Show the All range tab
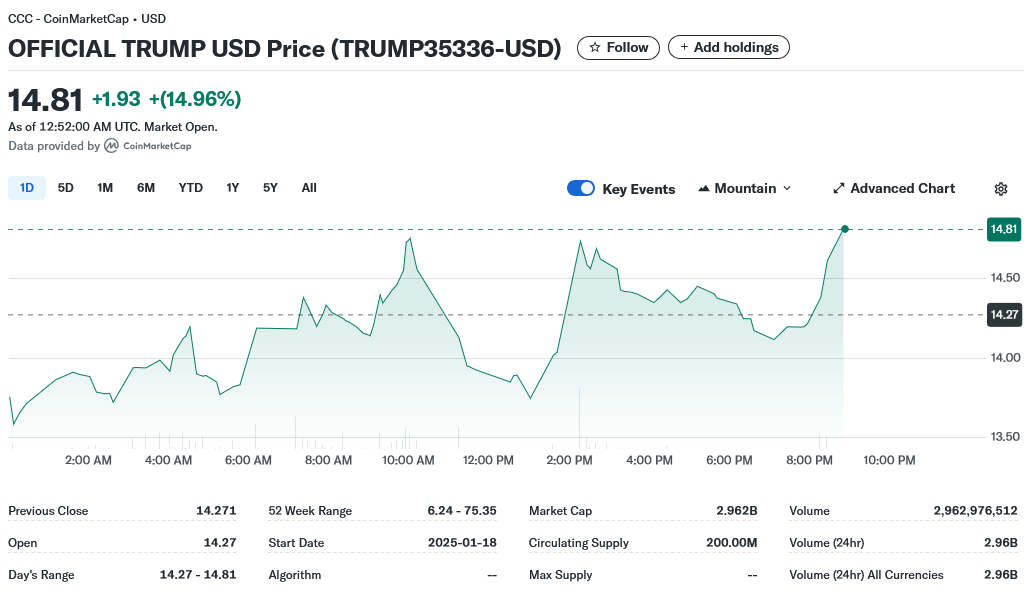This screenshot has width=1036, height=600. [x=309, y=188]
